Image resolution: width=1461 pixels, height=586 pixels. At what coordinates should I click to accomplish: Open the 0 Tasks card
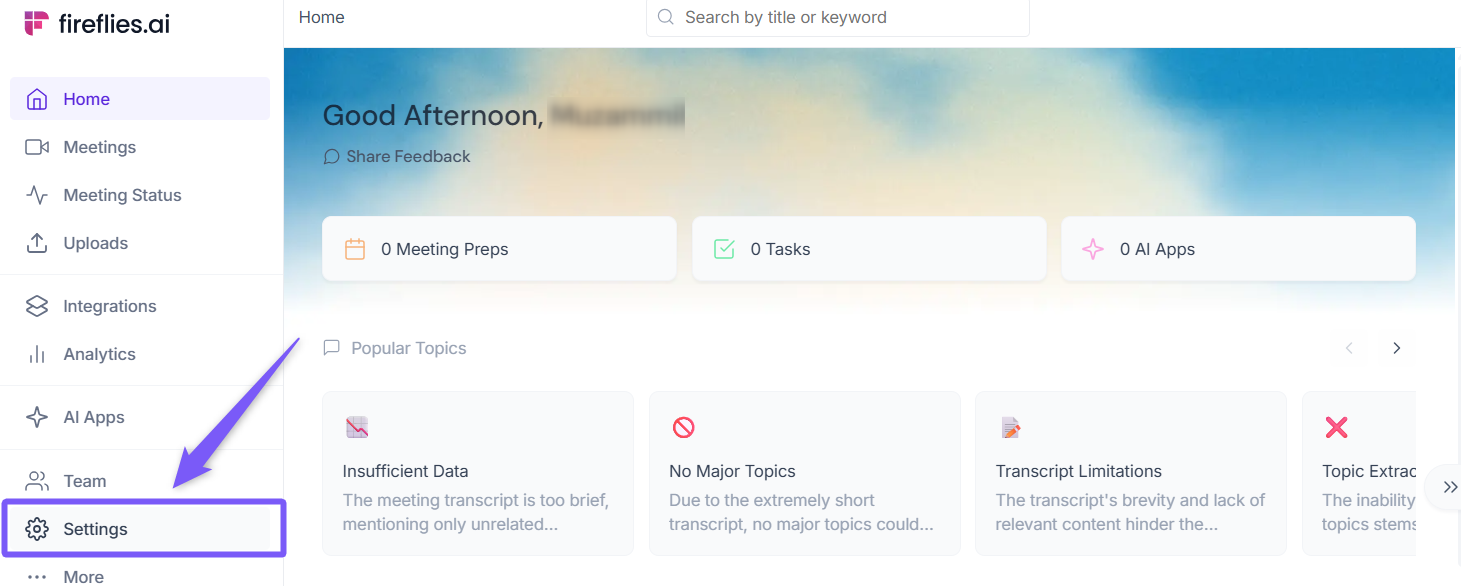click(x=868, y=249)
